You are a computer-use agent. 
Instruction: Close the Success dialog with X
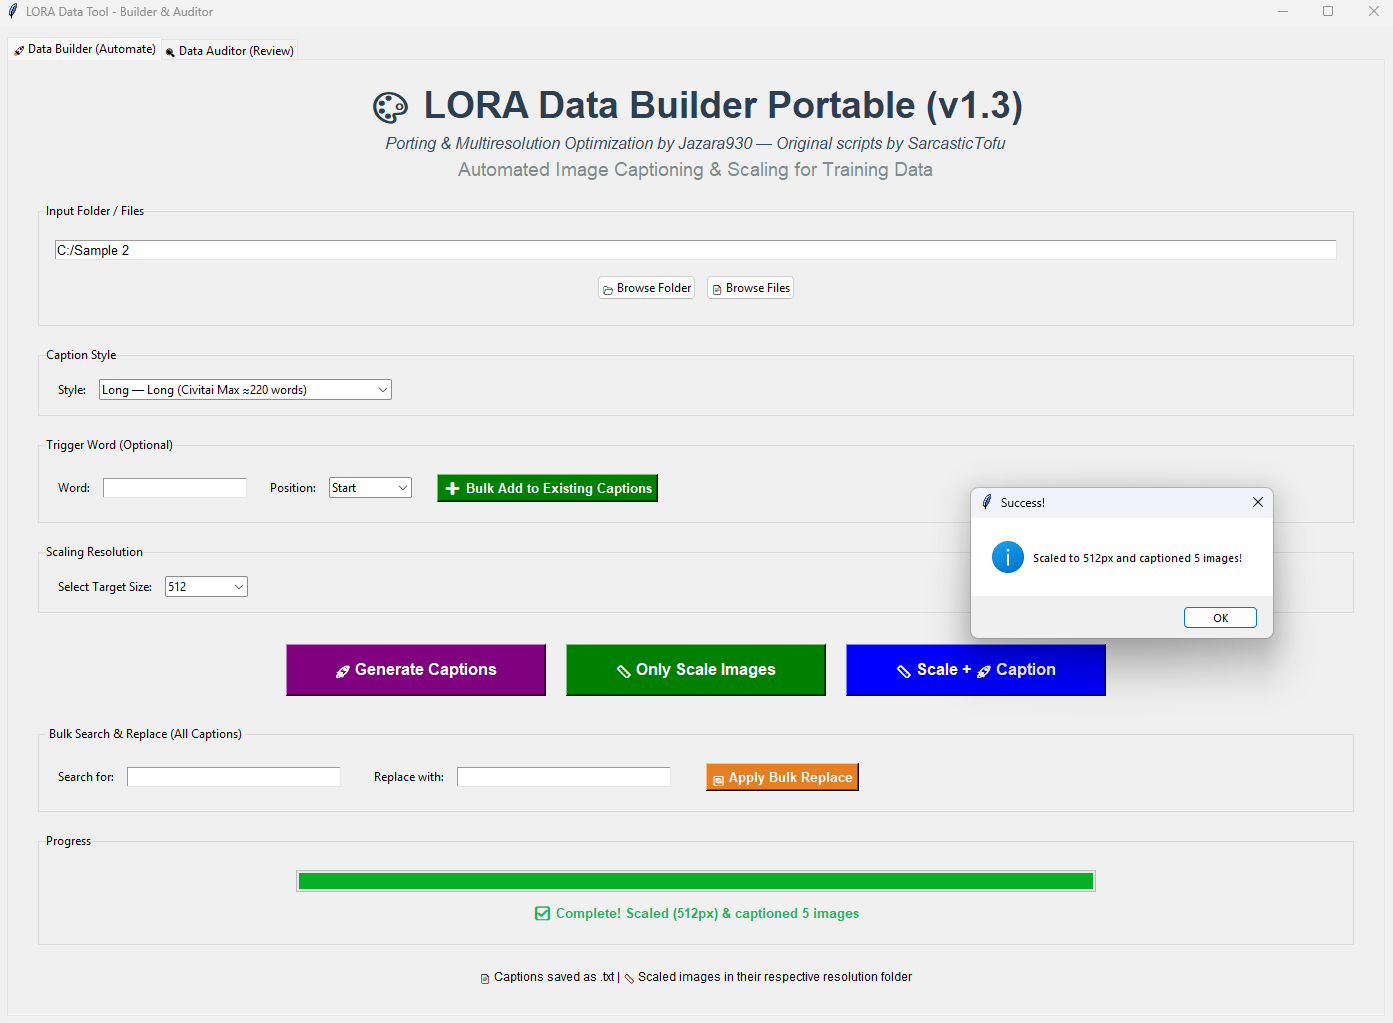(1258, 502)
